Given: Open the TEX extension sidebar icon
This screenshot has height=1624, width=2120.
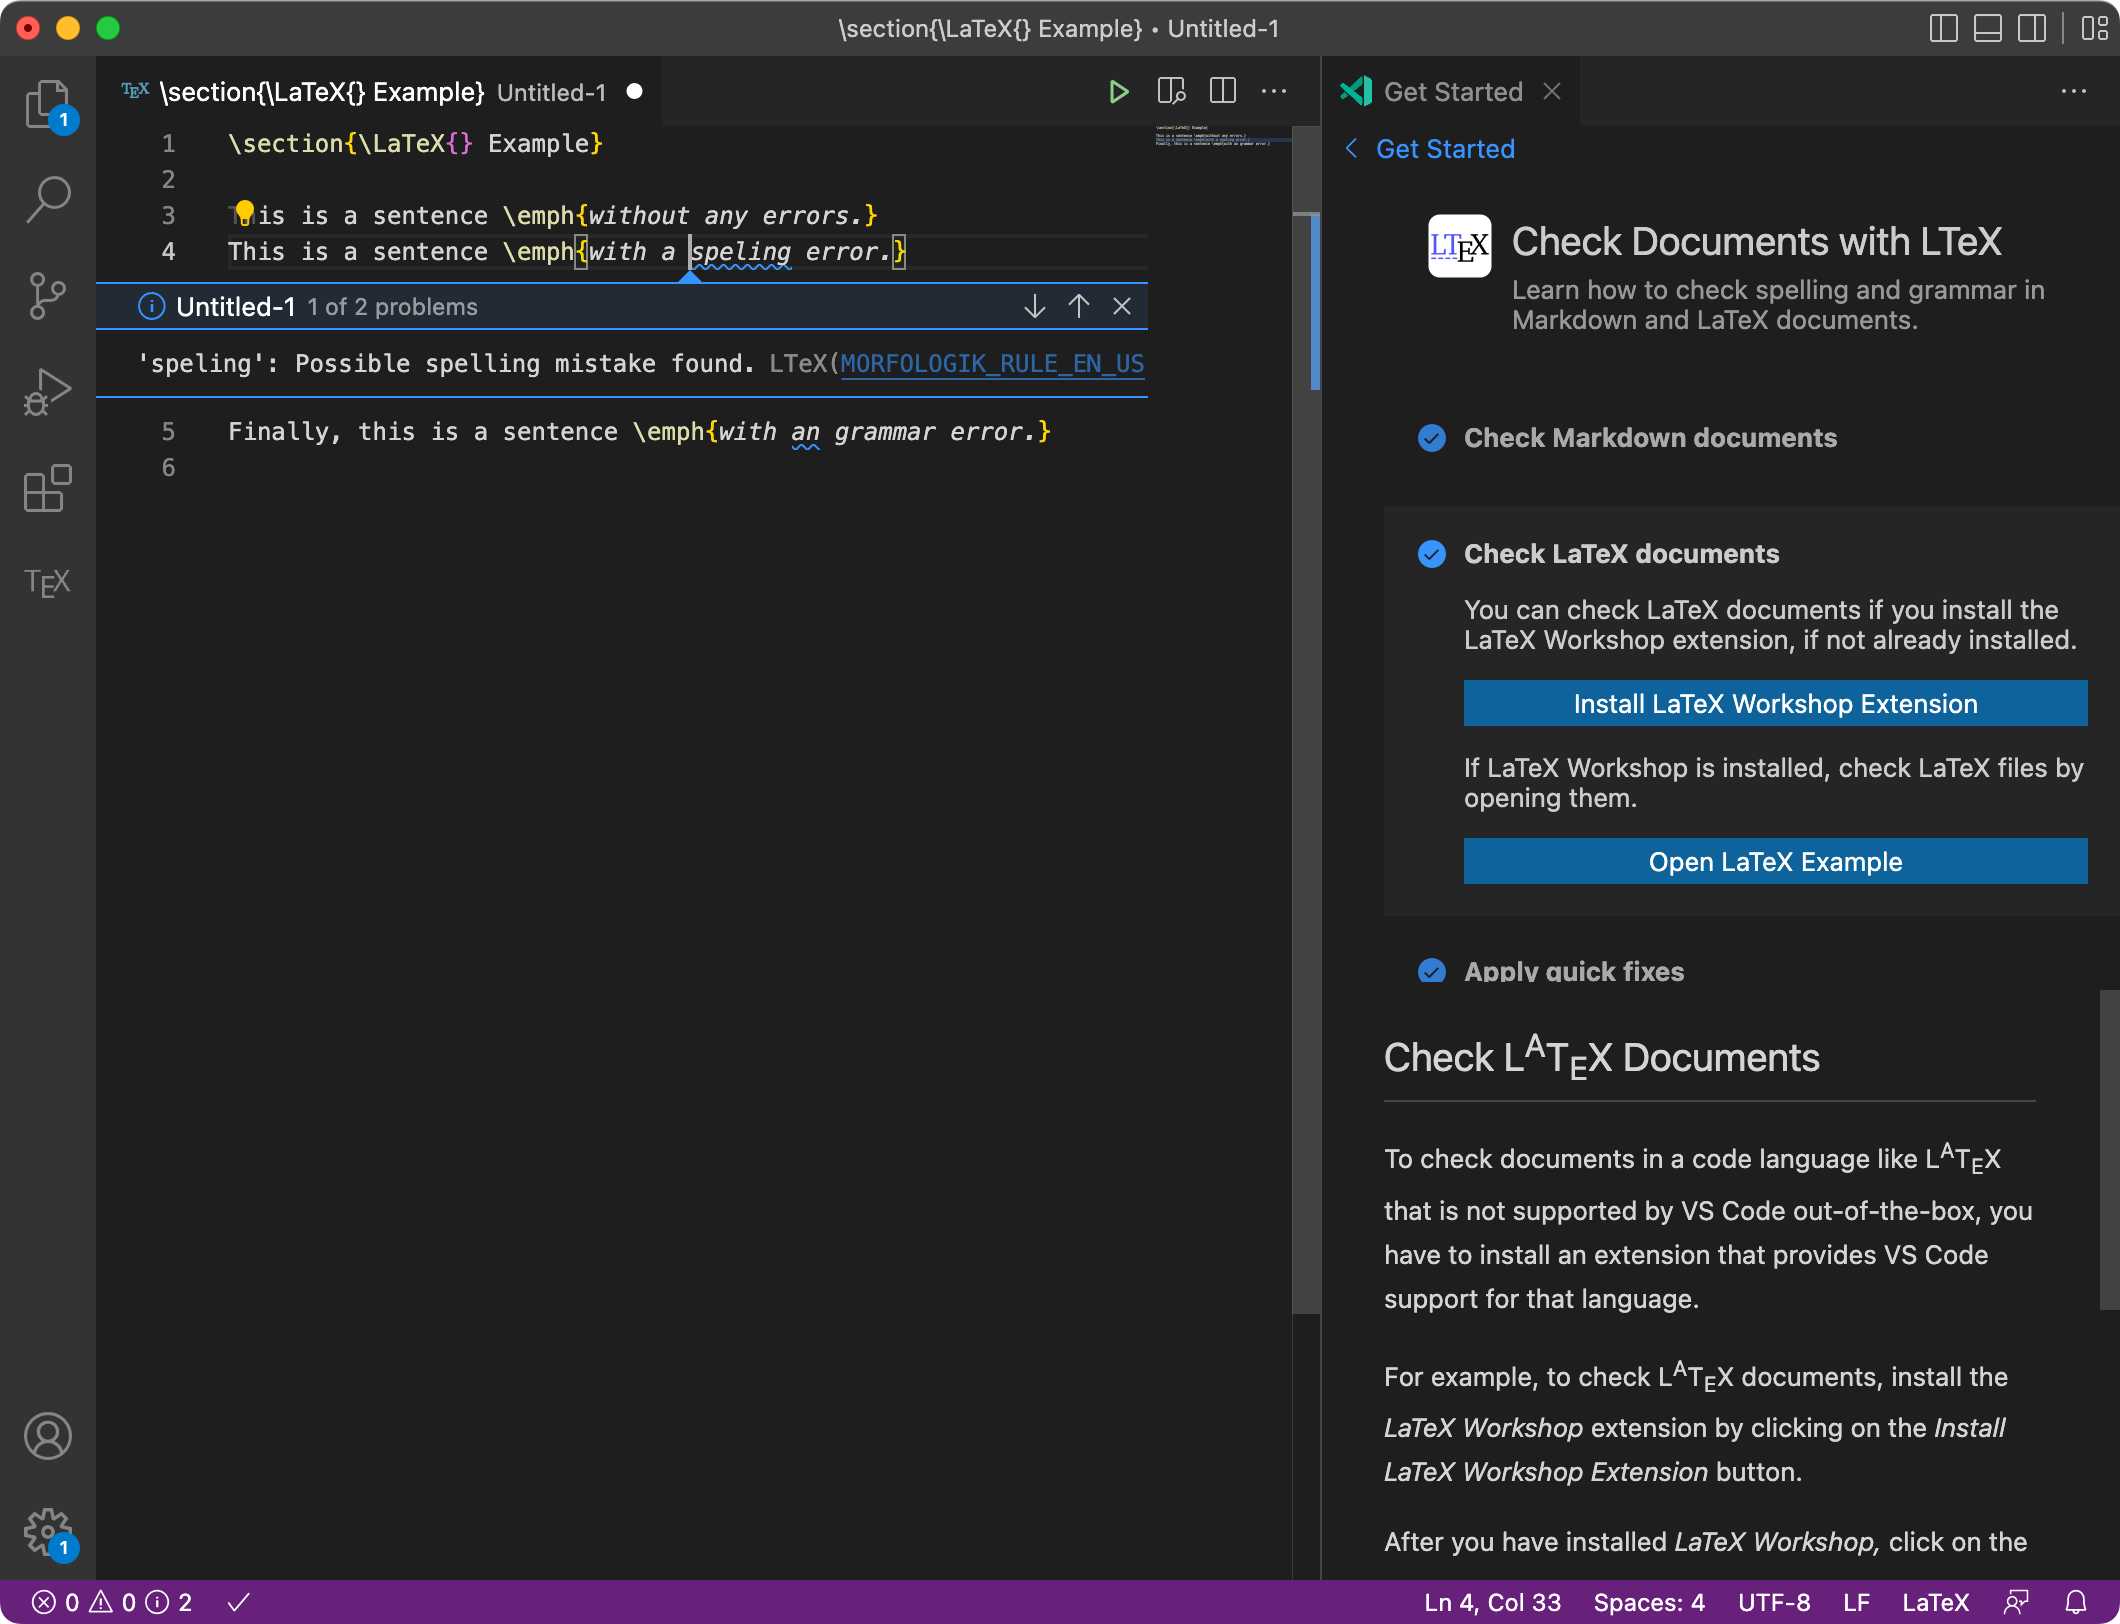Looking at the screenshot, I should coord(47,583).
